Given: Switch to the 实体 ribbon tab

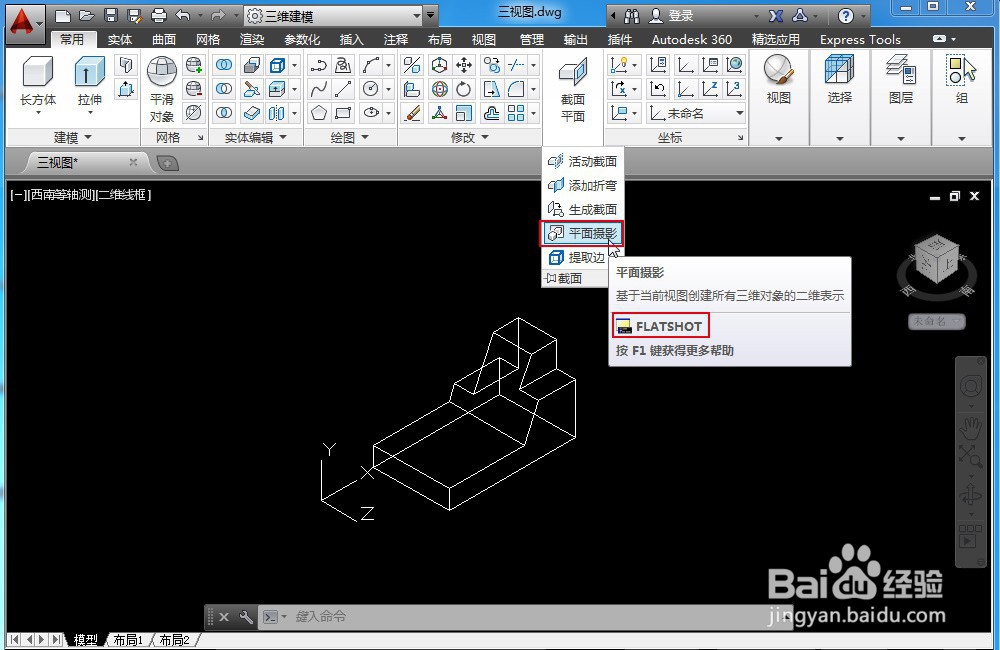Looking at the screenshot, I should 119,40.
